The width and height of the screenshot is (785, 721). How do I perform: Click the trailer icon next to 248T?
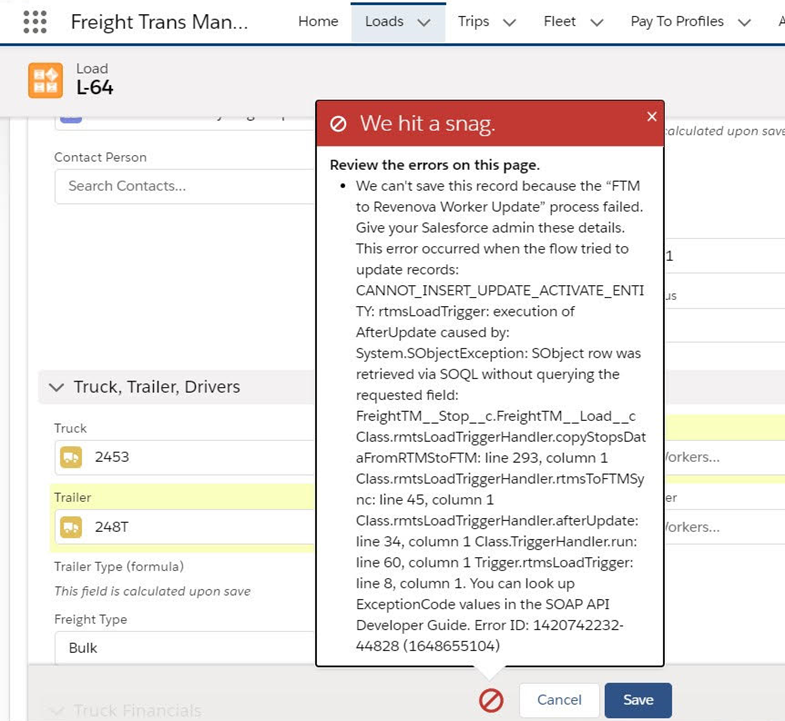70,527
